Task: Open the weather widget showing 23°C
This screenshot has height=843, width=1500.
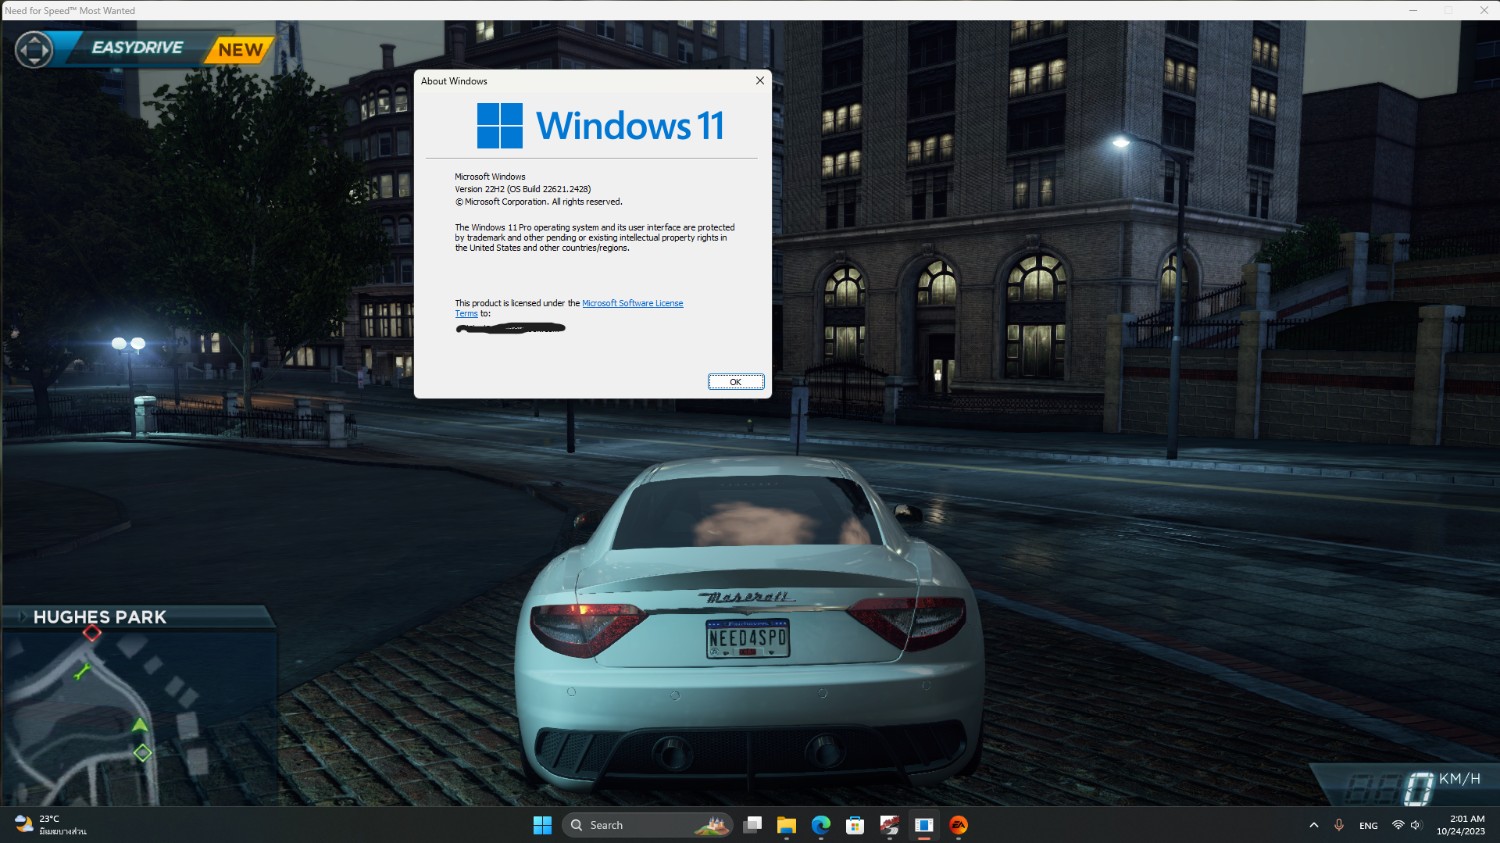Action: pyautogui.click(x=50, y=825)
